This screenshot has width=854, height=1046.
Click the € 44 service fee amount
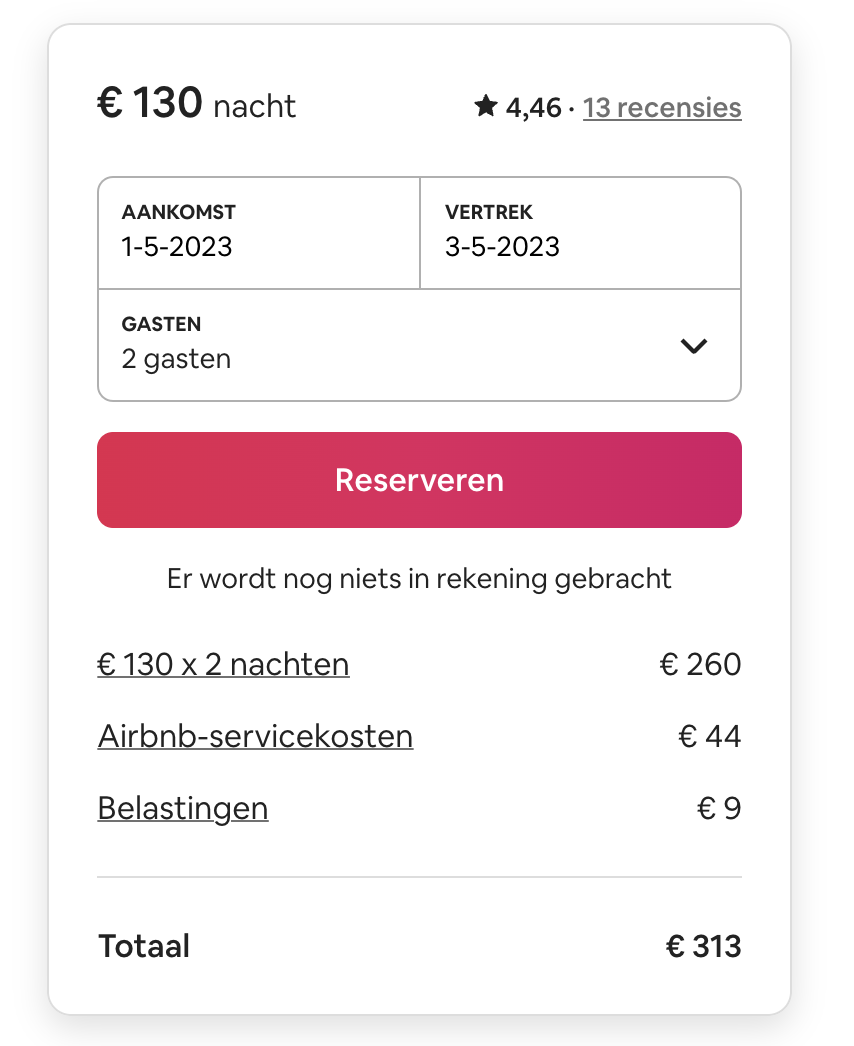coord(709,736)
